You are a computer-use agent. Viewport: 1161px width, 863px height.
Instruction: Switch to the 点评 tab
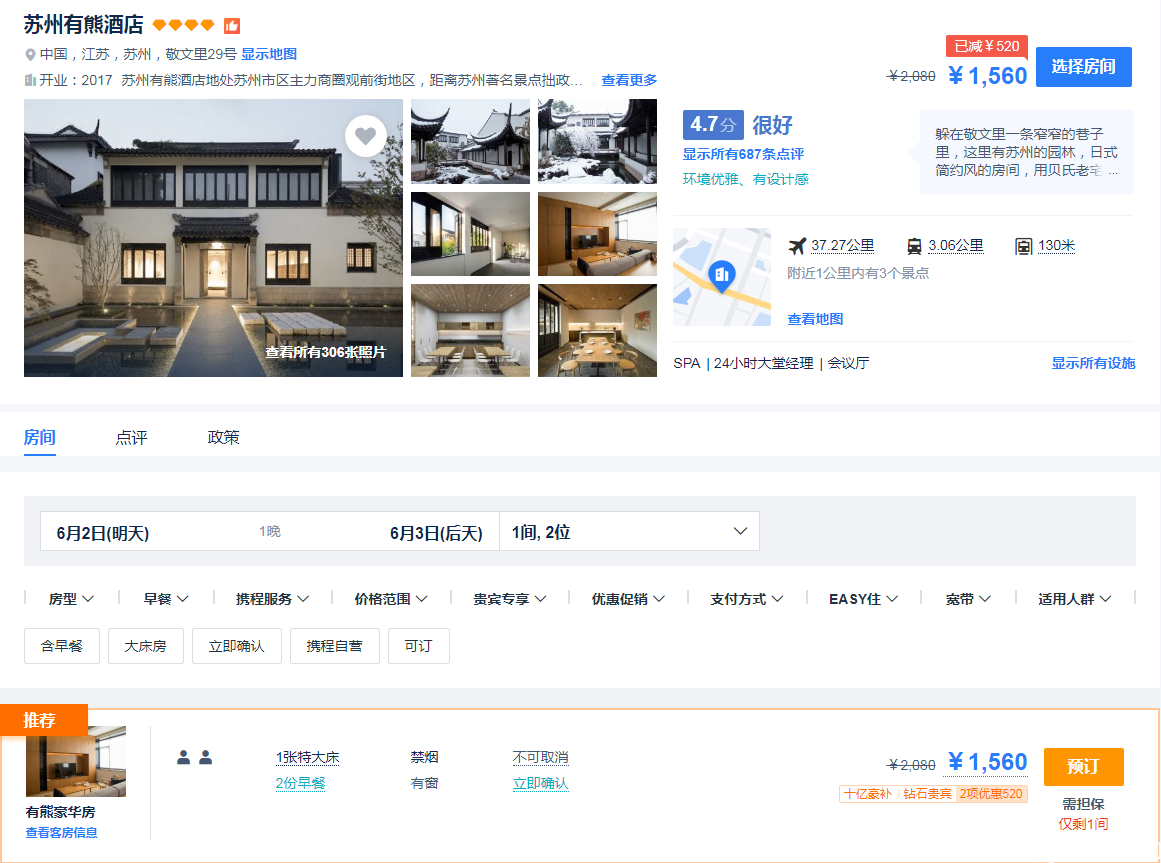pos(131,437)
